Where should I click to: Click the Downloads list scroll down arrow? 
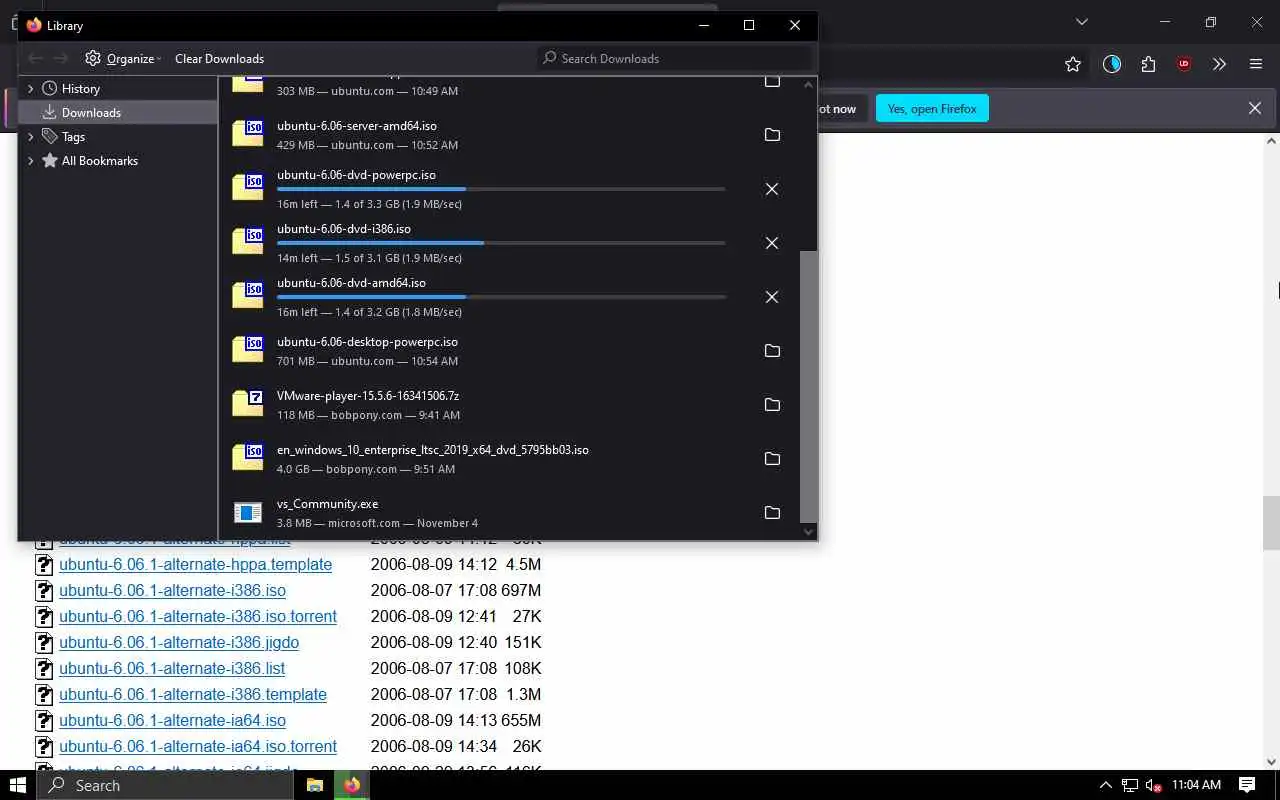click(809, 532)
